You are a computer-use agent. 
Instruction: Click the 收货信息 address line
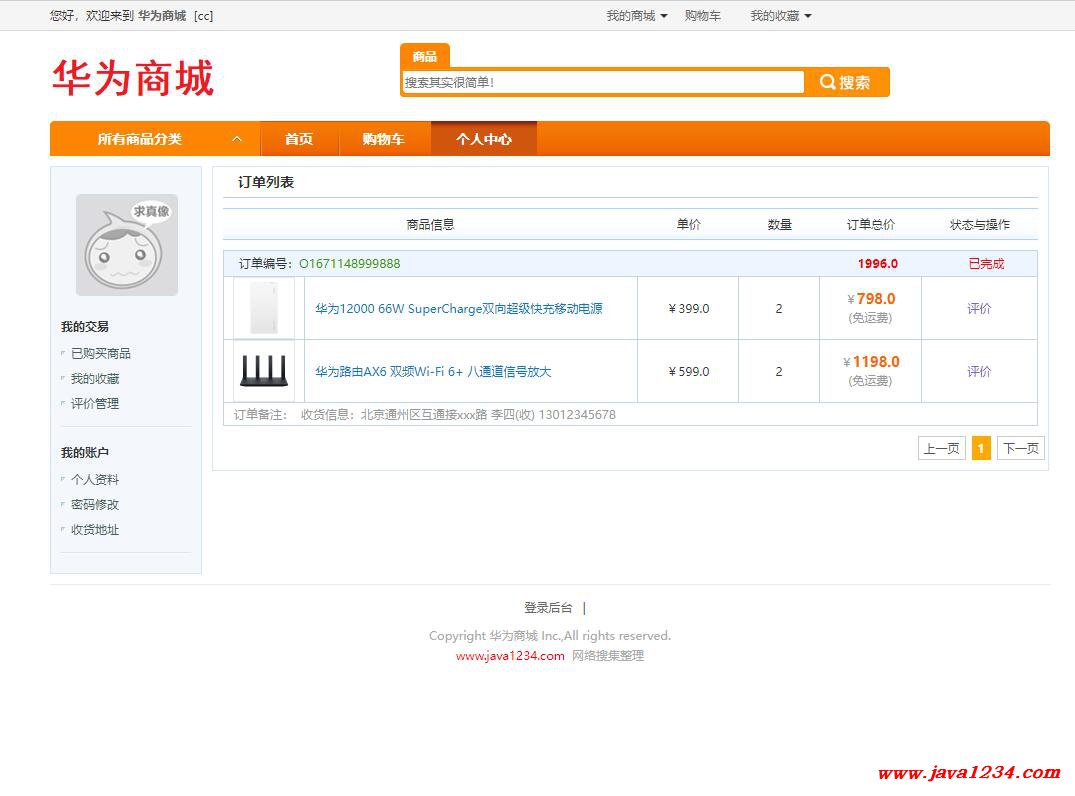[458, 415]
